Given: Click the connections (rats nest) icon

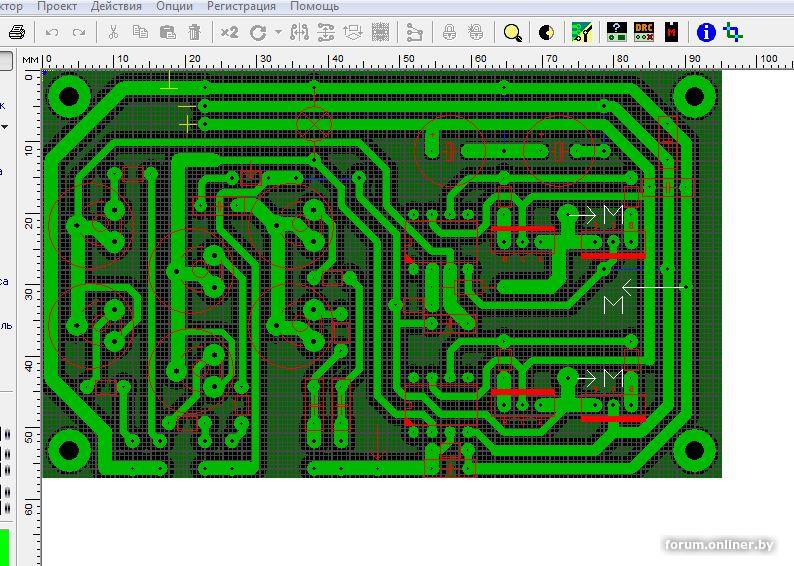Looking at the screenshot, I should (414, 32).
